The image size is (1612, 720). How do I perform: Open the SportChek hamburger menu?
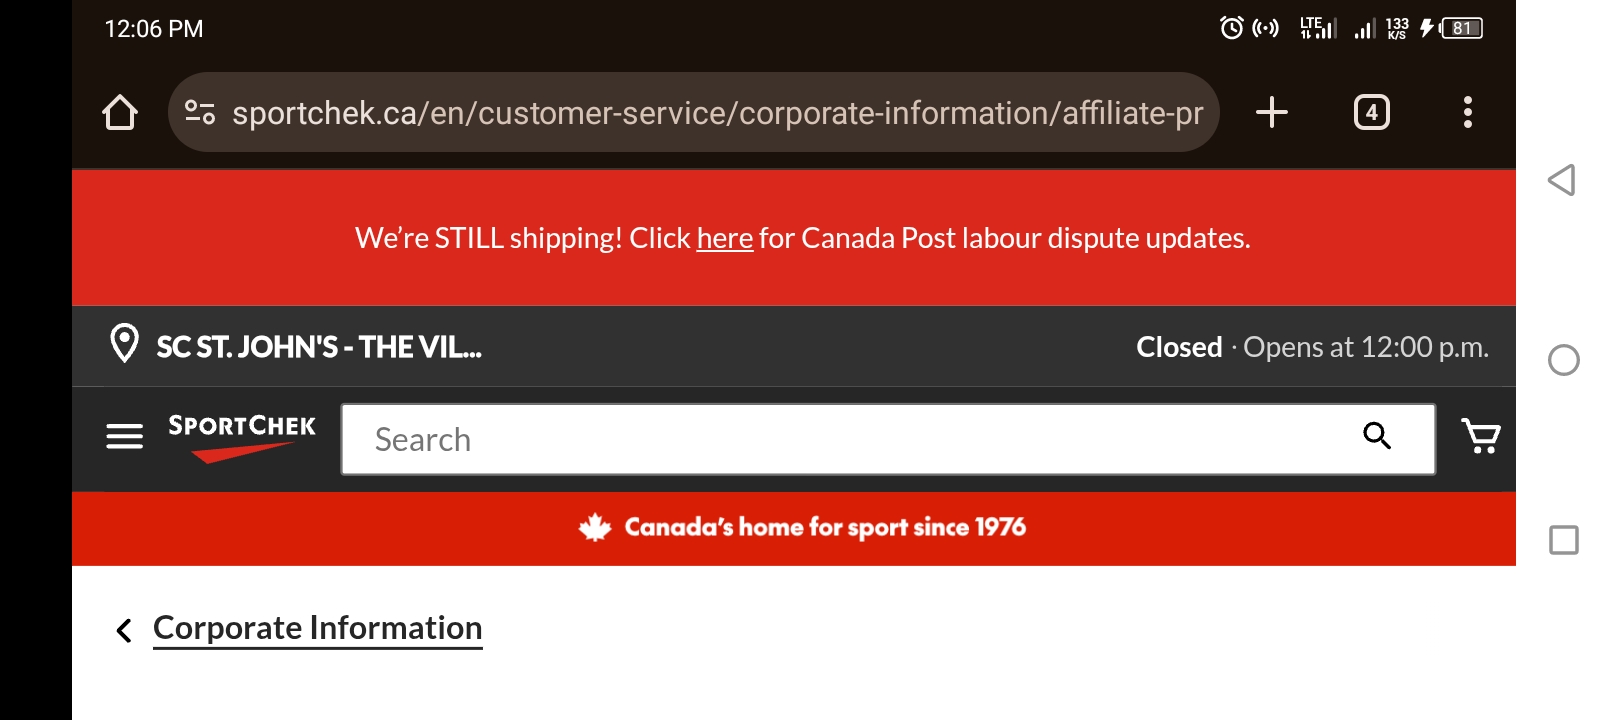tap(125, 437)
